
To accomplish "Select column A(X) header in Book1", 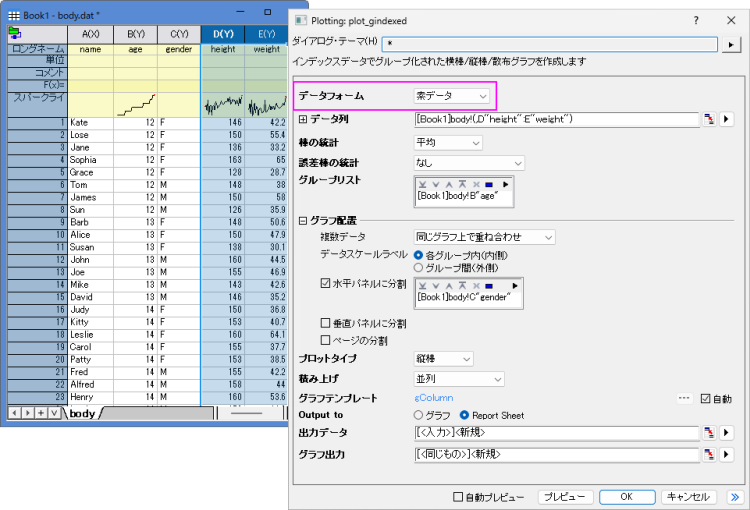I will [x=90, y=34].
